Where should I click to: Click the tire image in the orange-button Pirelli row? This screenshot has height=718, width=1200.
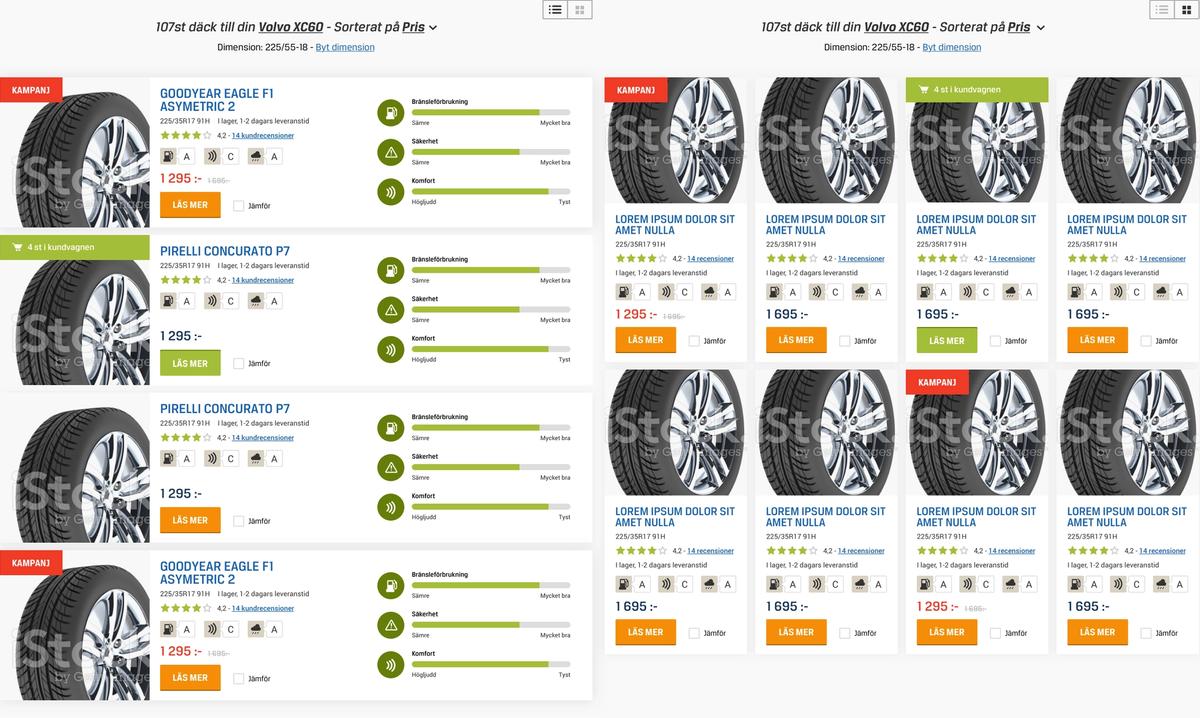[x=75, y=467]
